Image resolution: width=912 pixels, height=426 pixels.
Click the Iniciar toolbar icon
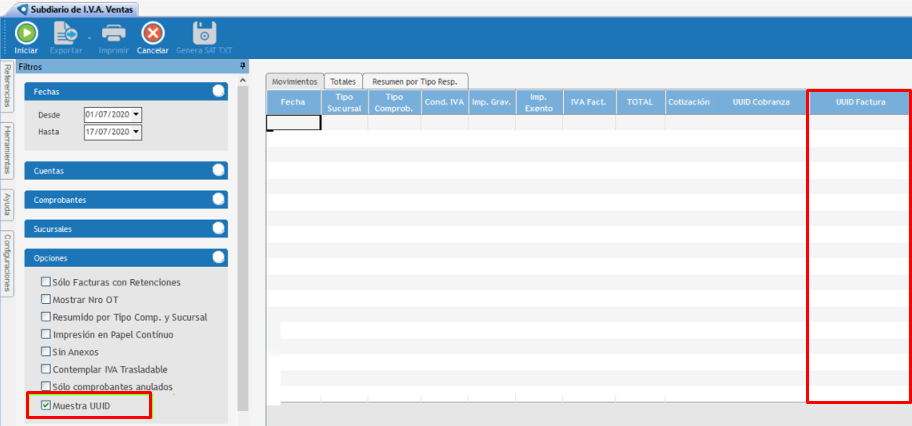26,33
